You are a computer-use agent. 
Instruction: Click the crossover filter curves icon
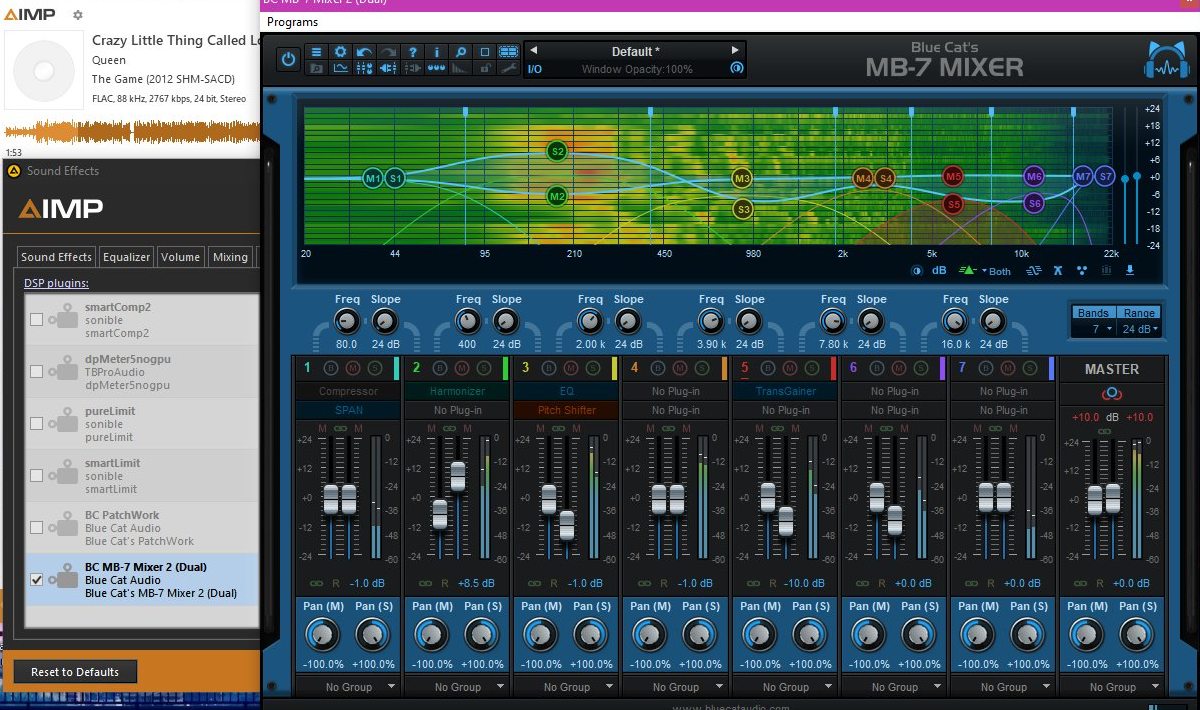click(1034, 270)
